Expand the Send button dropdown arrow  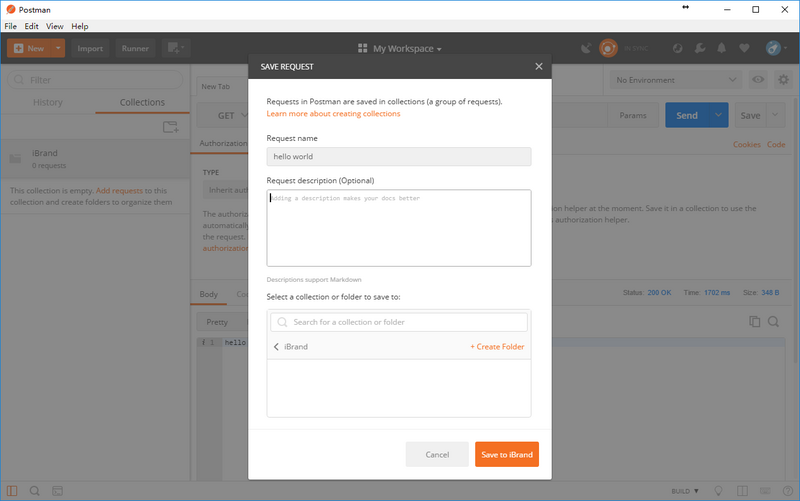[x=718, y=115]
